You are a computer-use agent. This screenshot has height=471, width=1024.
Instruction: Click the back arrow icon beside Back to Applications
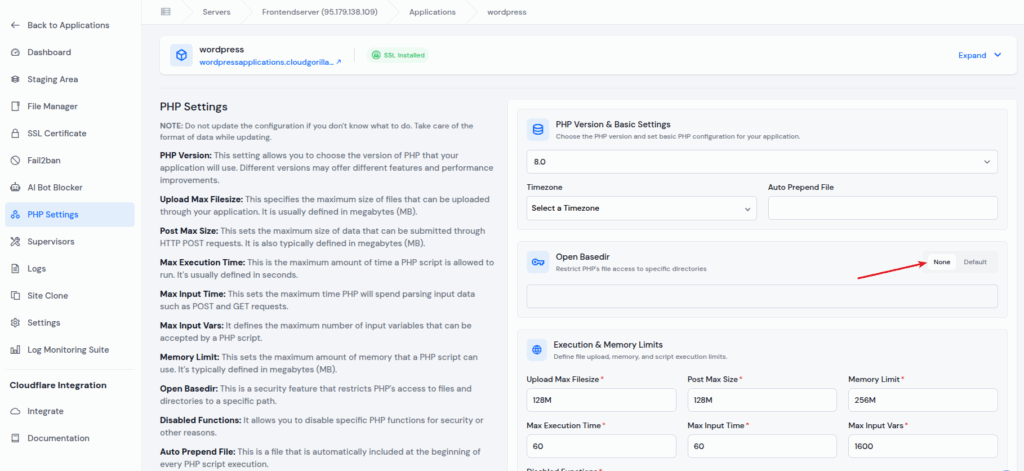pyautogui.click(x=16, y=25)
